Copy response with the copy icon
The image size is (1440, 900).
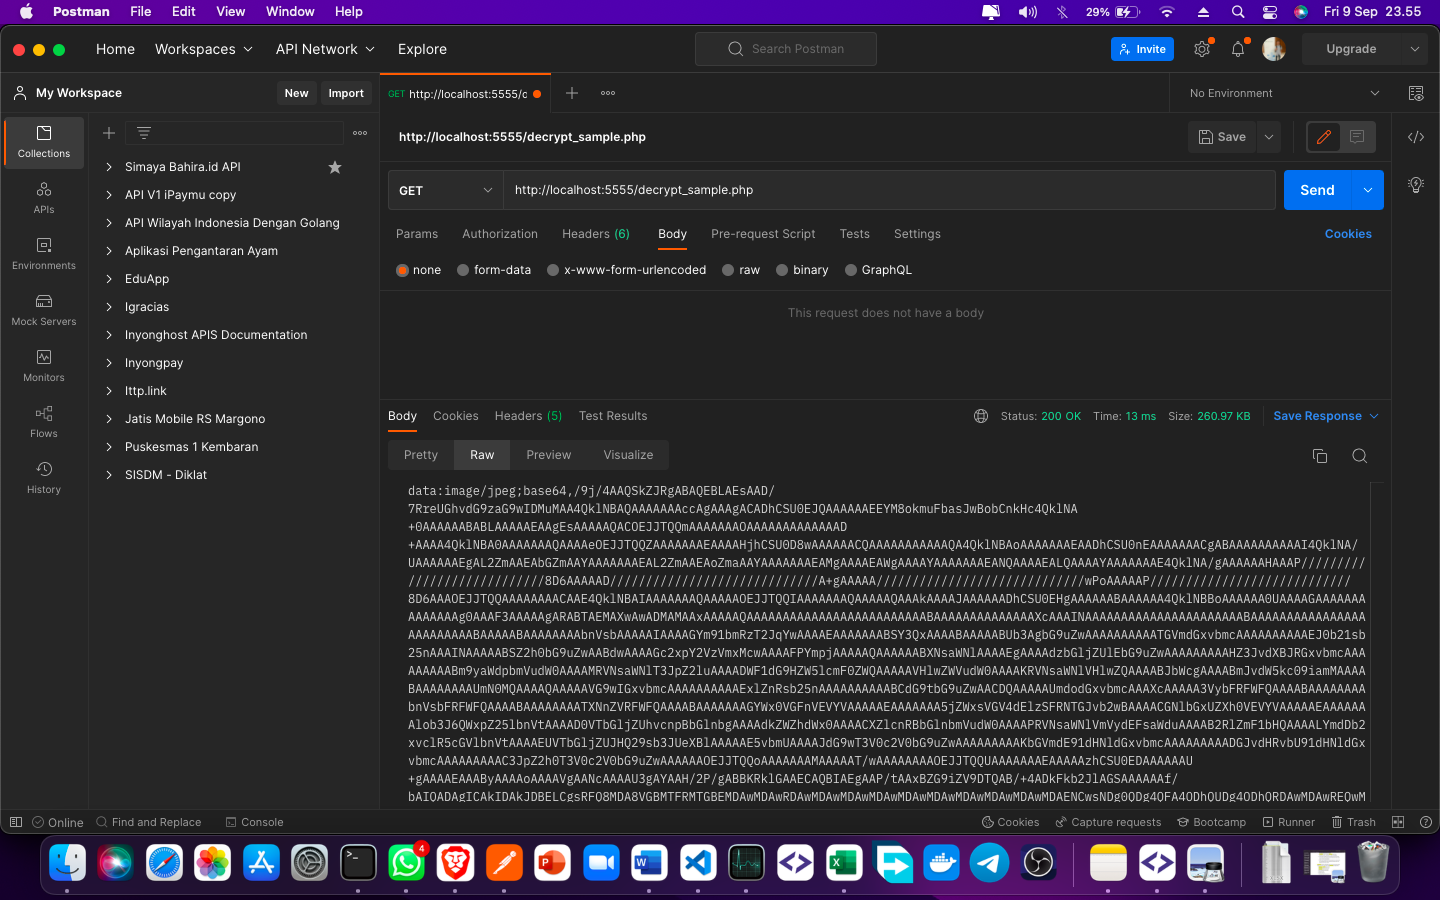pos(1320,456)
